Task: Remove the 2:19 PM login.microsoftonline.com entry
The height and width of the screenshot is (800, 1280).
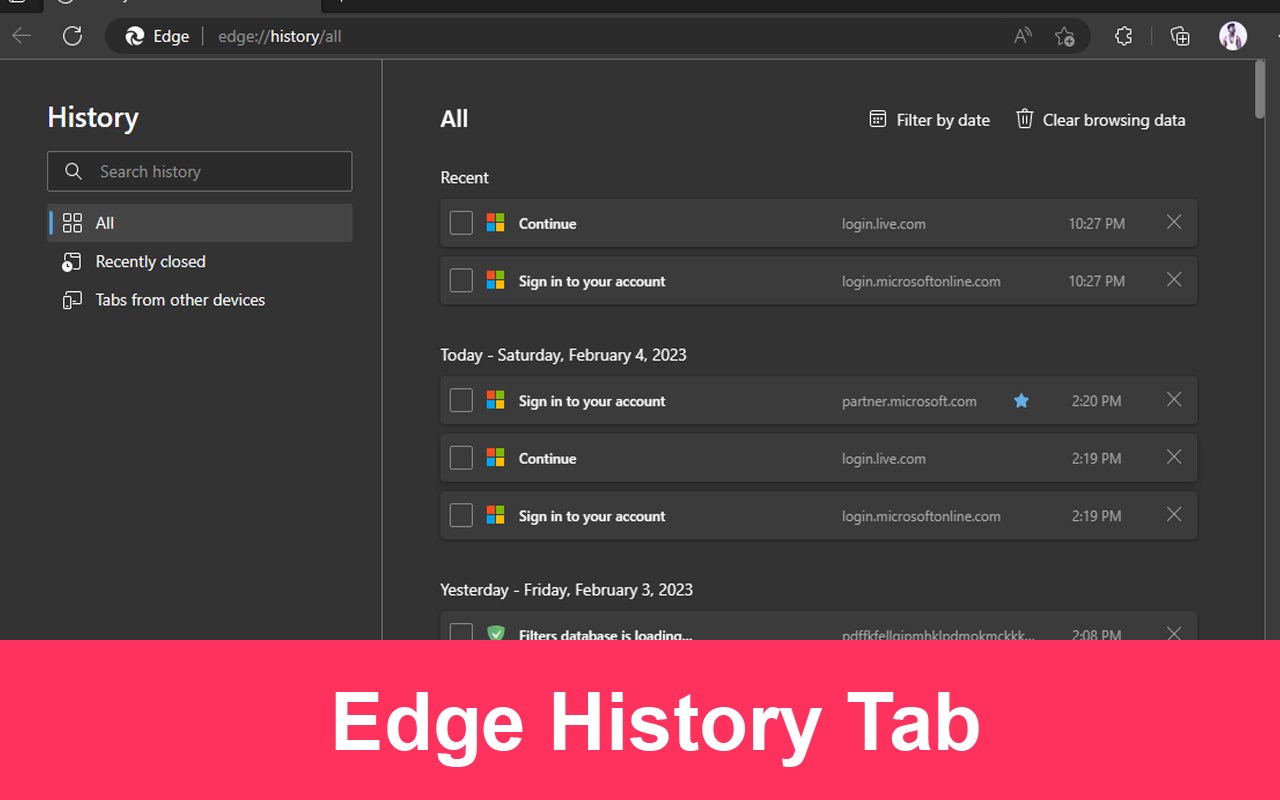Action: [x=1174, y=515]
